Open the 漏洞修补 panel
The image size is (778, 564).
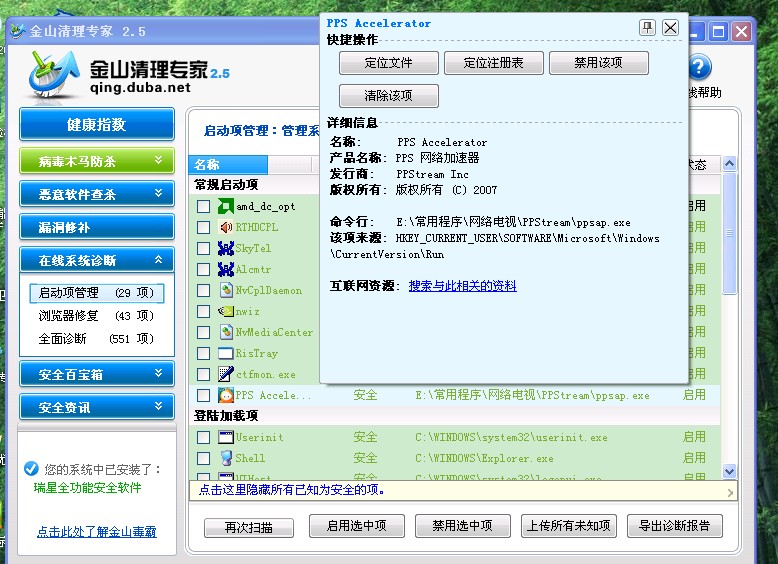point(97,227)
